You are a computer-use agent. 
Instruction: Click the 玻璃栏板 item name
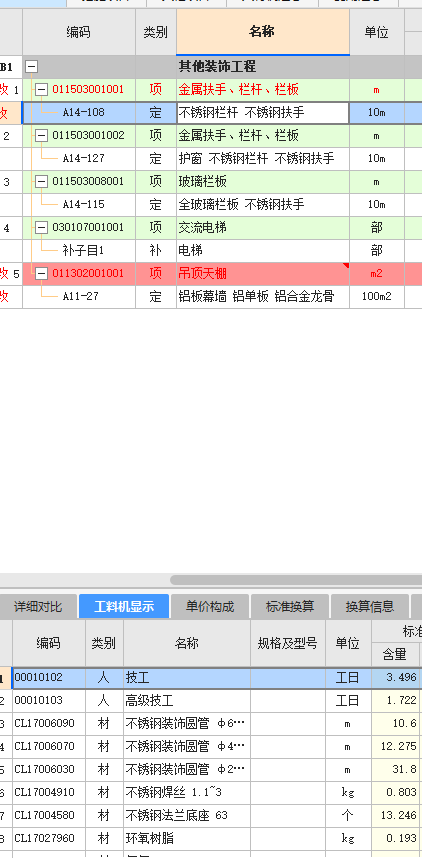pos(202,181)
